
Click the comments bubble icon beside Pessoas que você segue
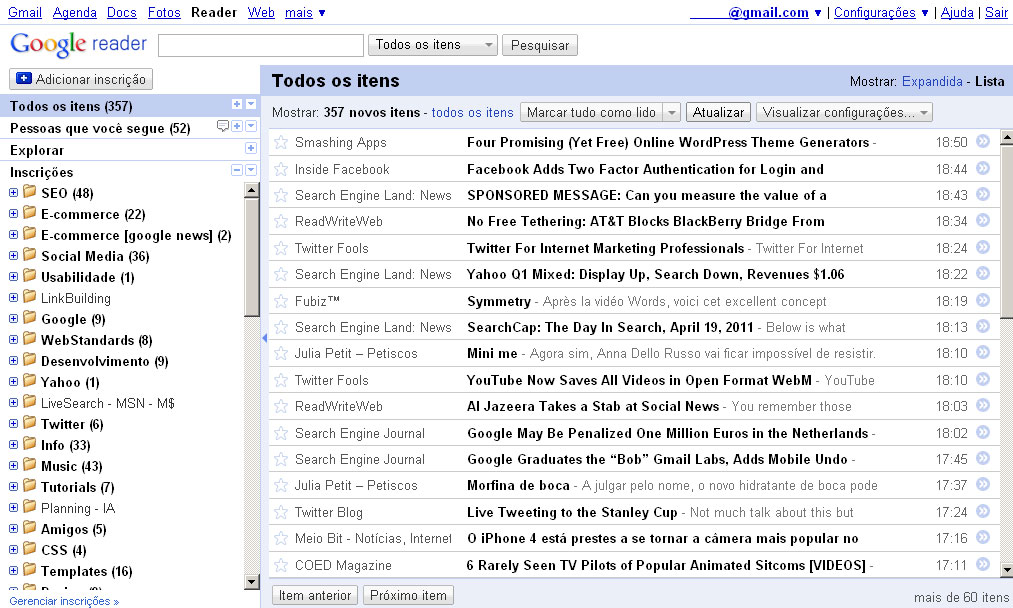(223, 127)
